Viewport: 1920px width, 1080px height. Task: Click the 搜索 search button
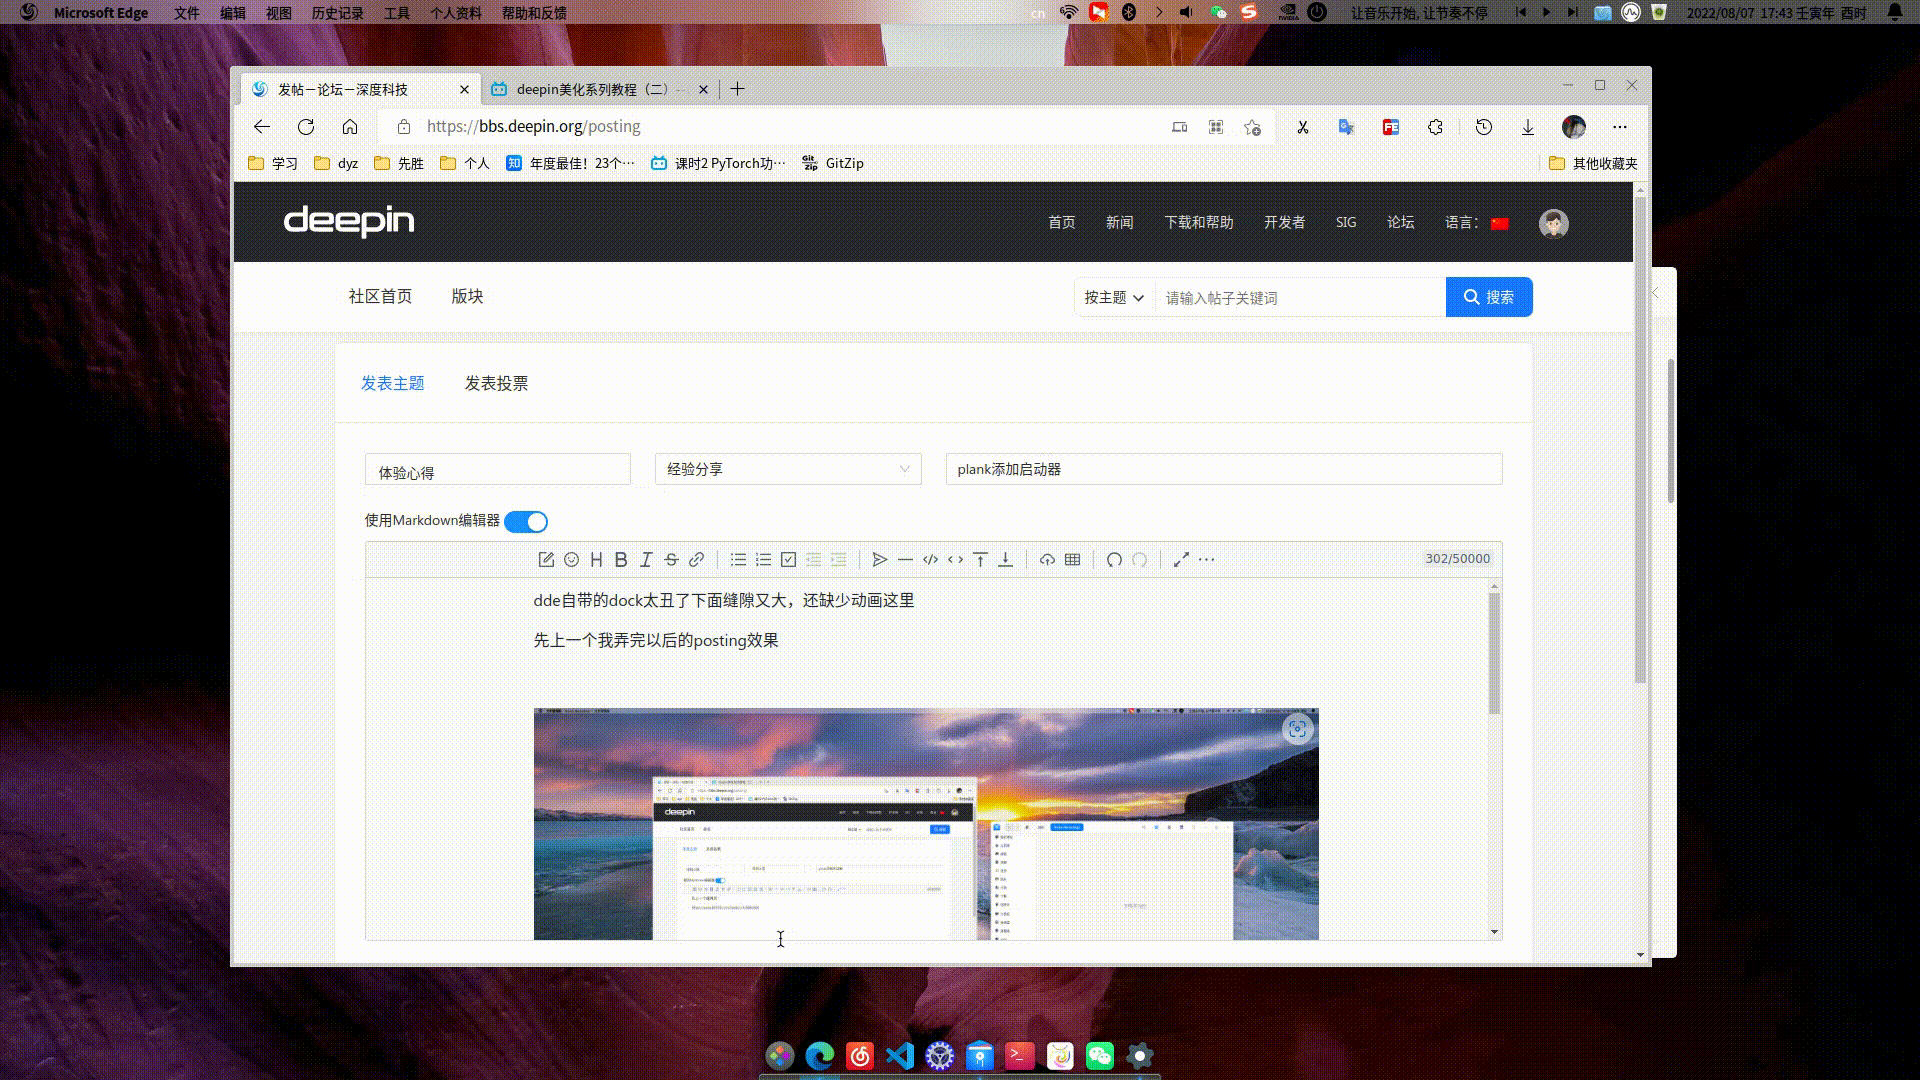(x=1488, y=296)
